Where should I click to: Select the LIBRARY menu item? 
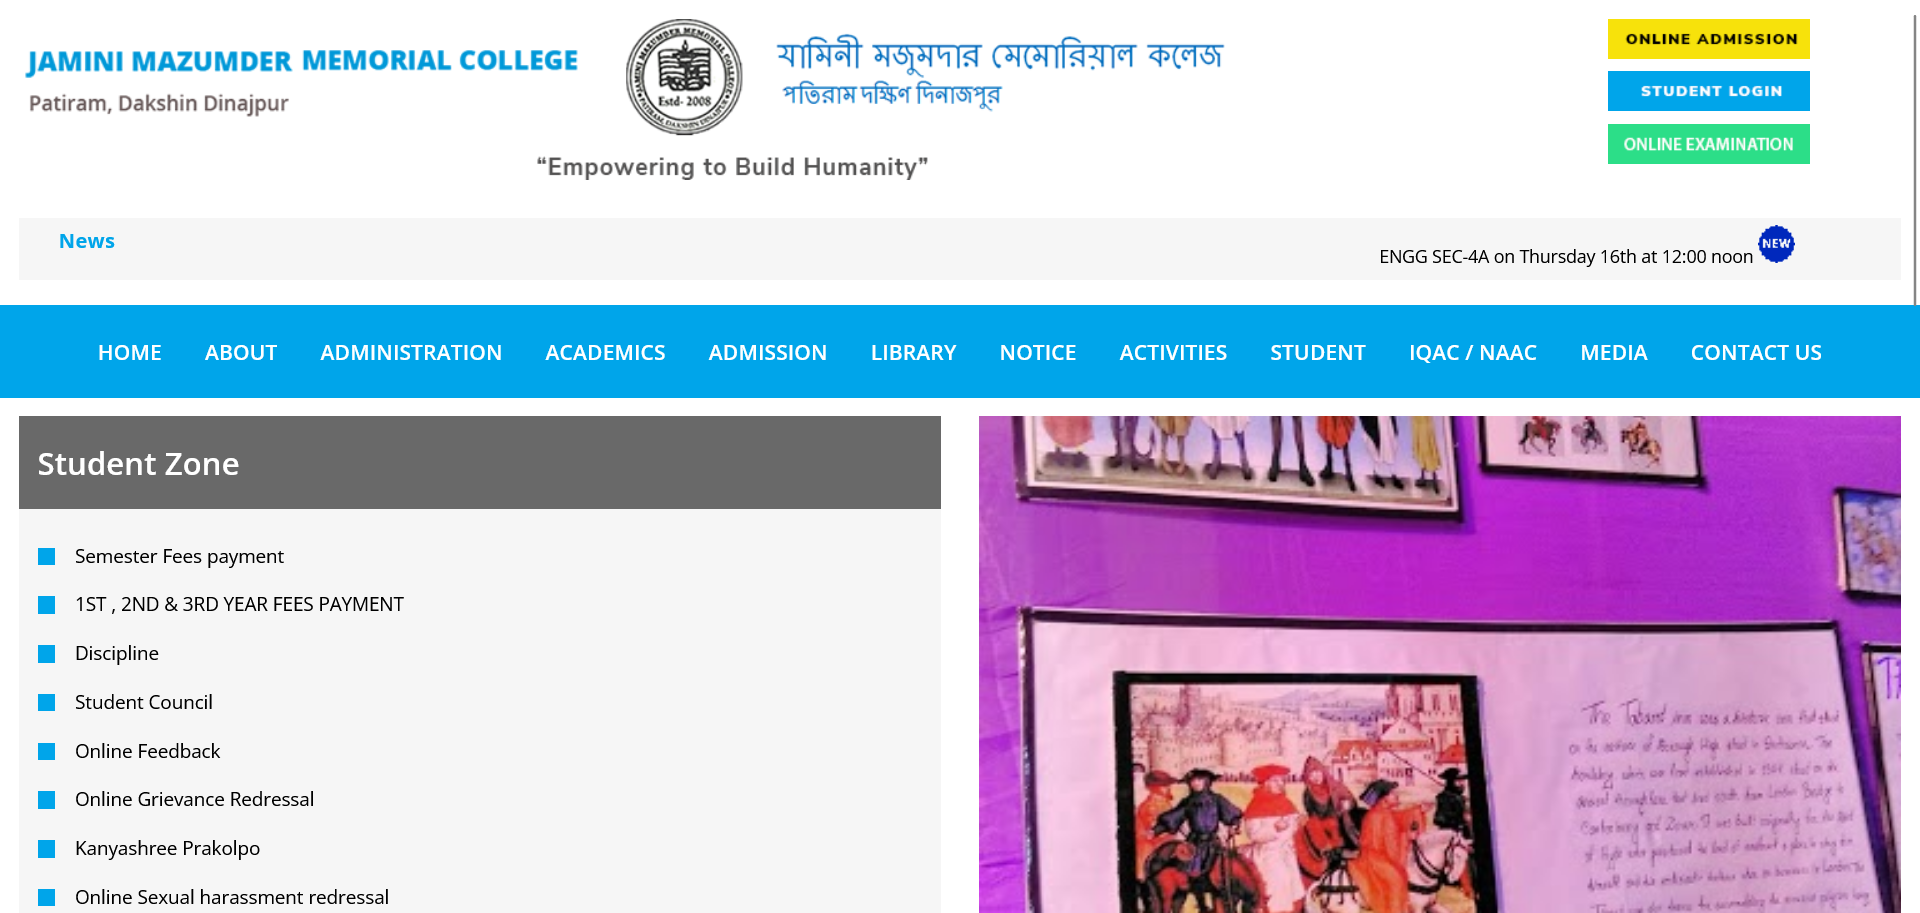pyautogui.click(x=913, y=352)
